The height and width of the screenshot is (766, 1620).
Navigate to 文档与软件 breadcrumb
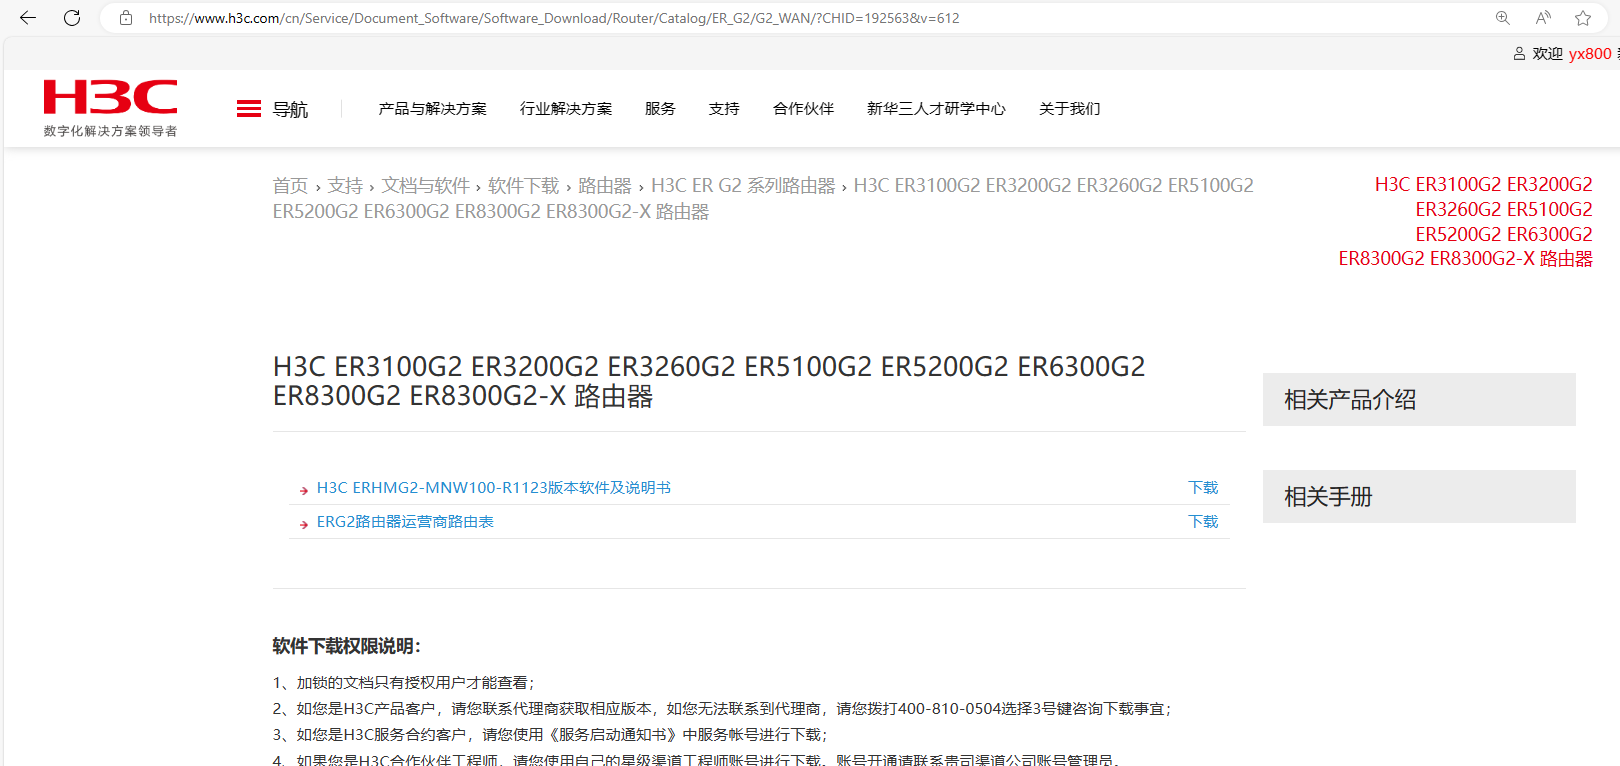pos(425,186)
